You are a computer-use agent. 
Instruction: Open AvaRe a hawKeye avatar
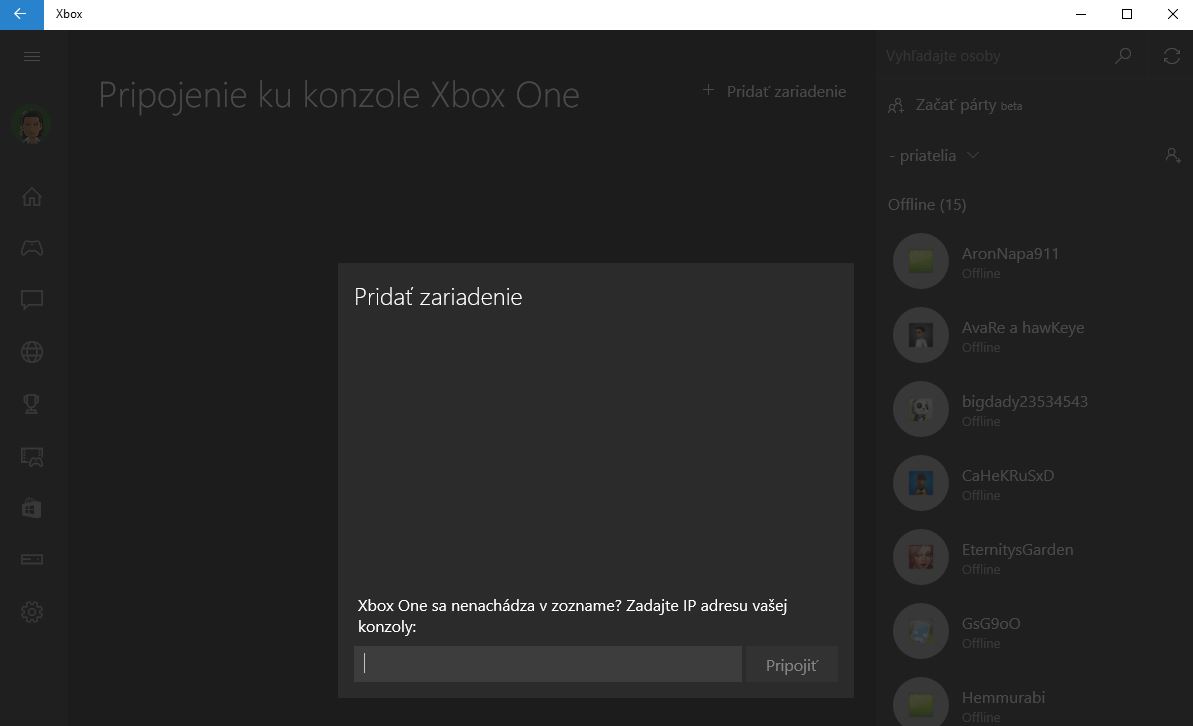coord(921,335)
